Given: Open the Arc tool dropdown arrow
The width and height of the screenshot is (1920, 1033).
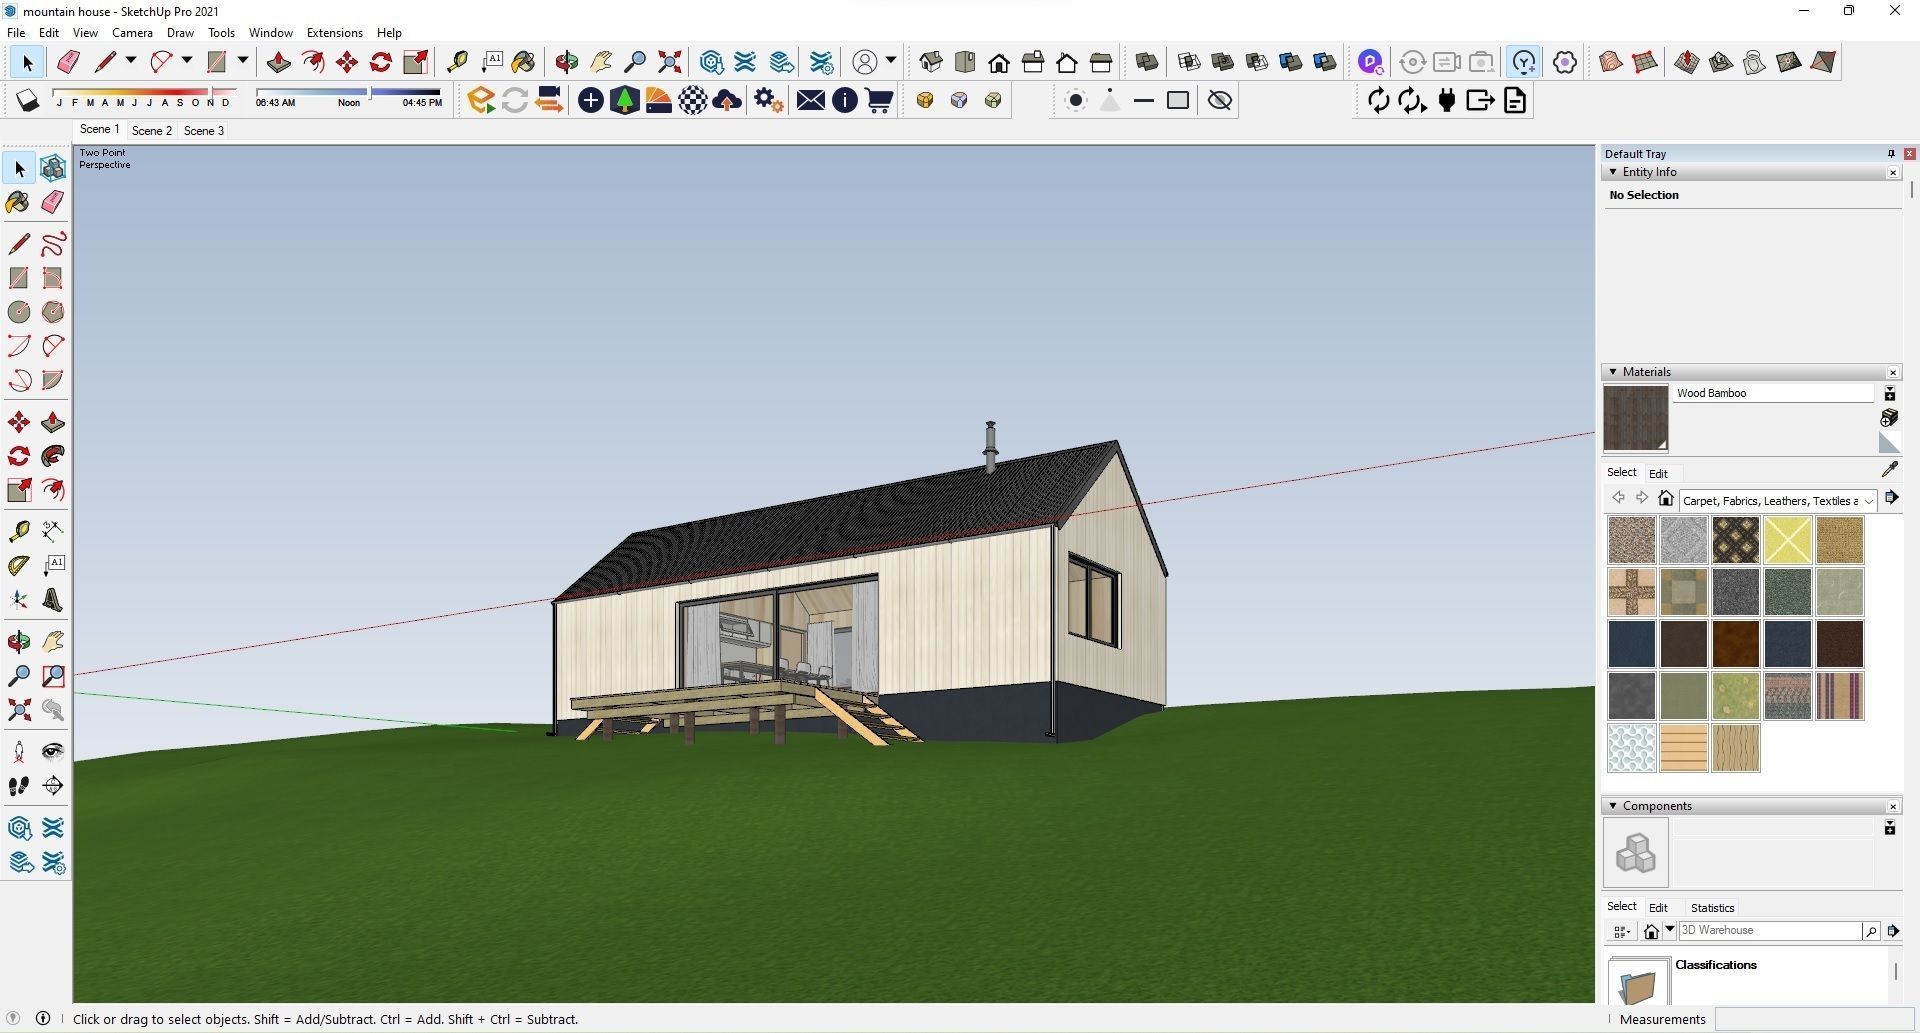Looking at the screenshot, I should [186, 61].
